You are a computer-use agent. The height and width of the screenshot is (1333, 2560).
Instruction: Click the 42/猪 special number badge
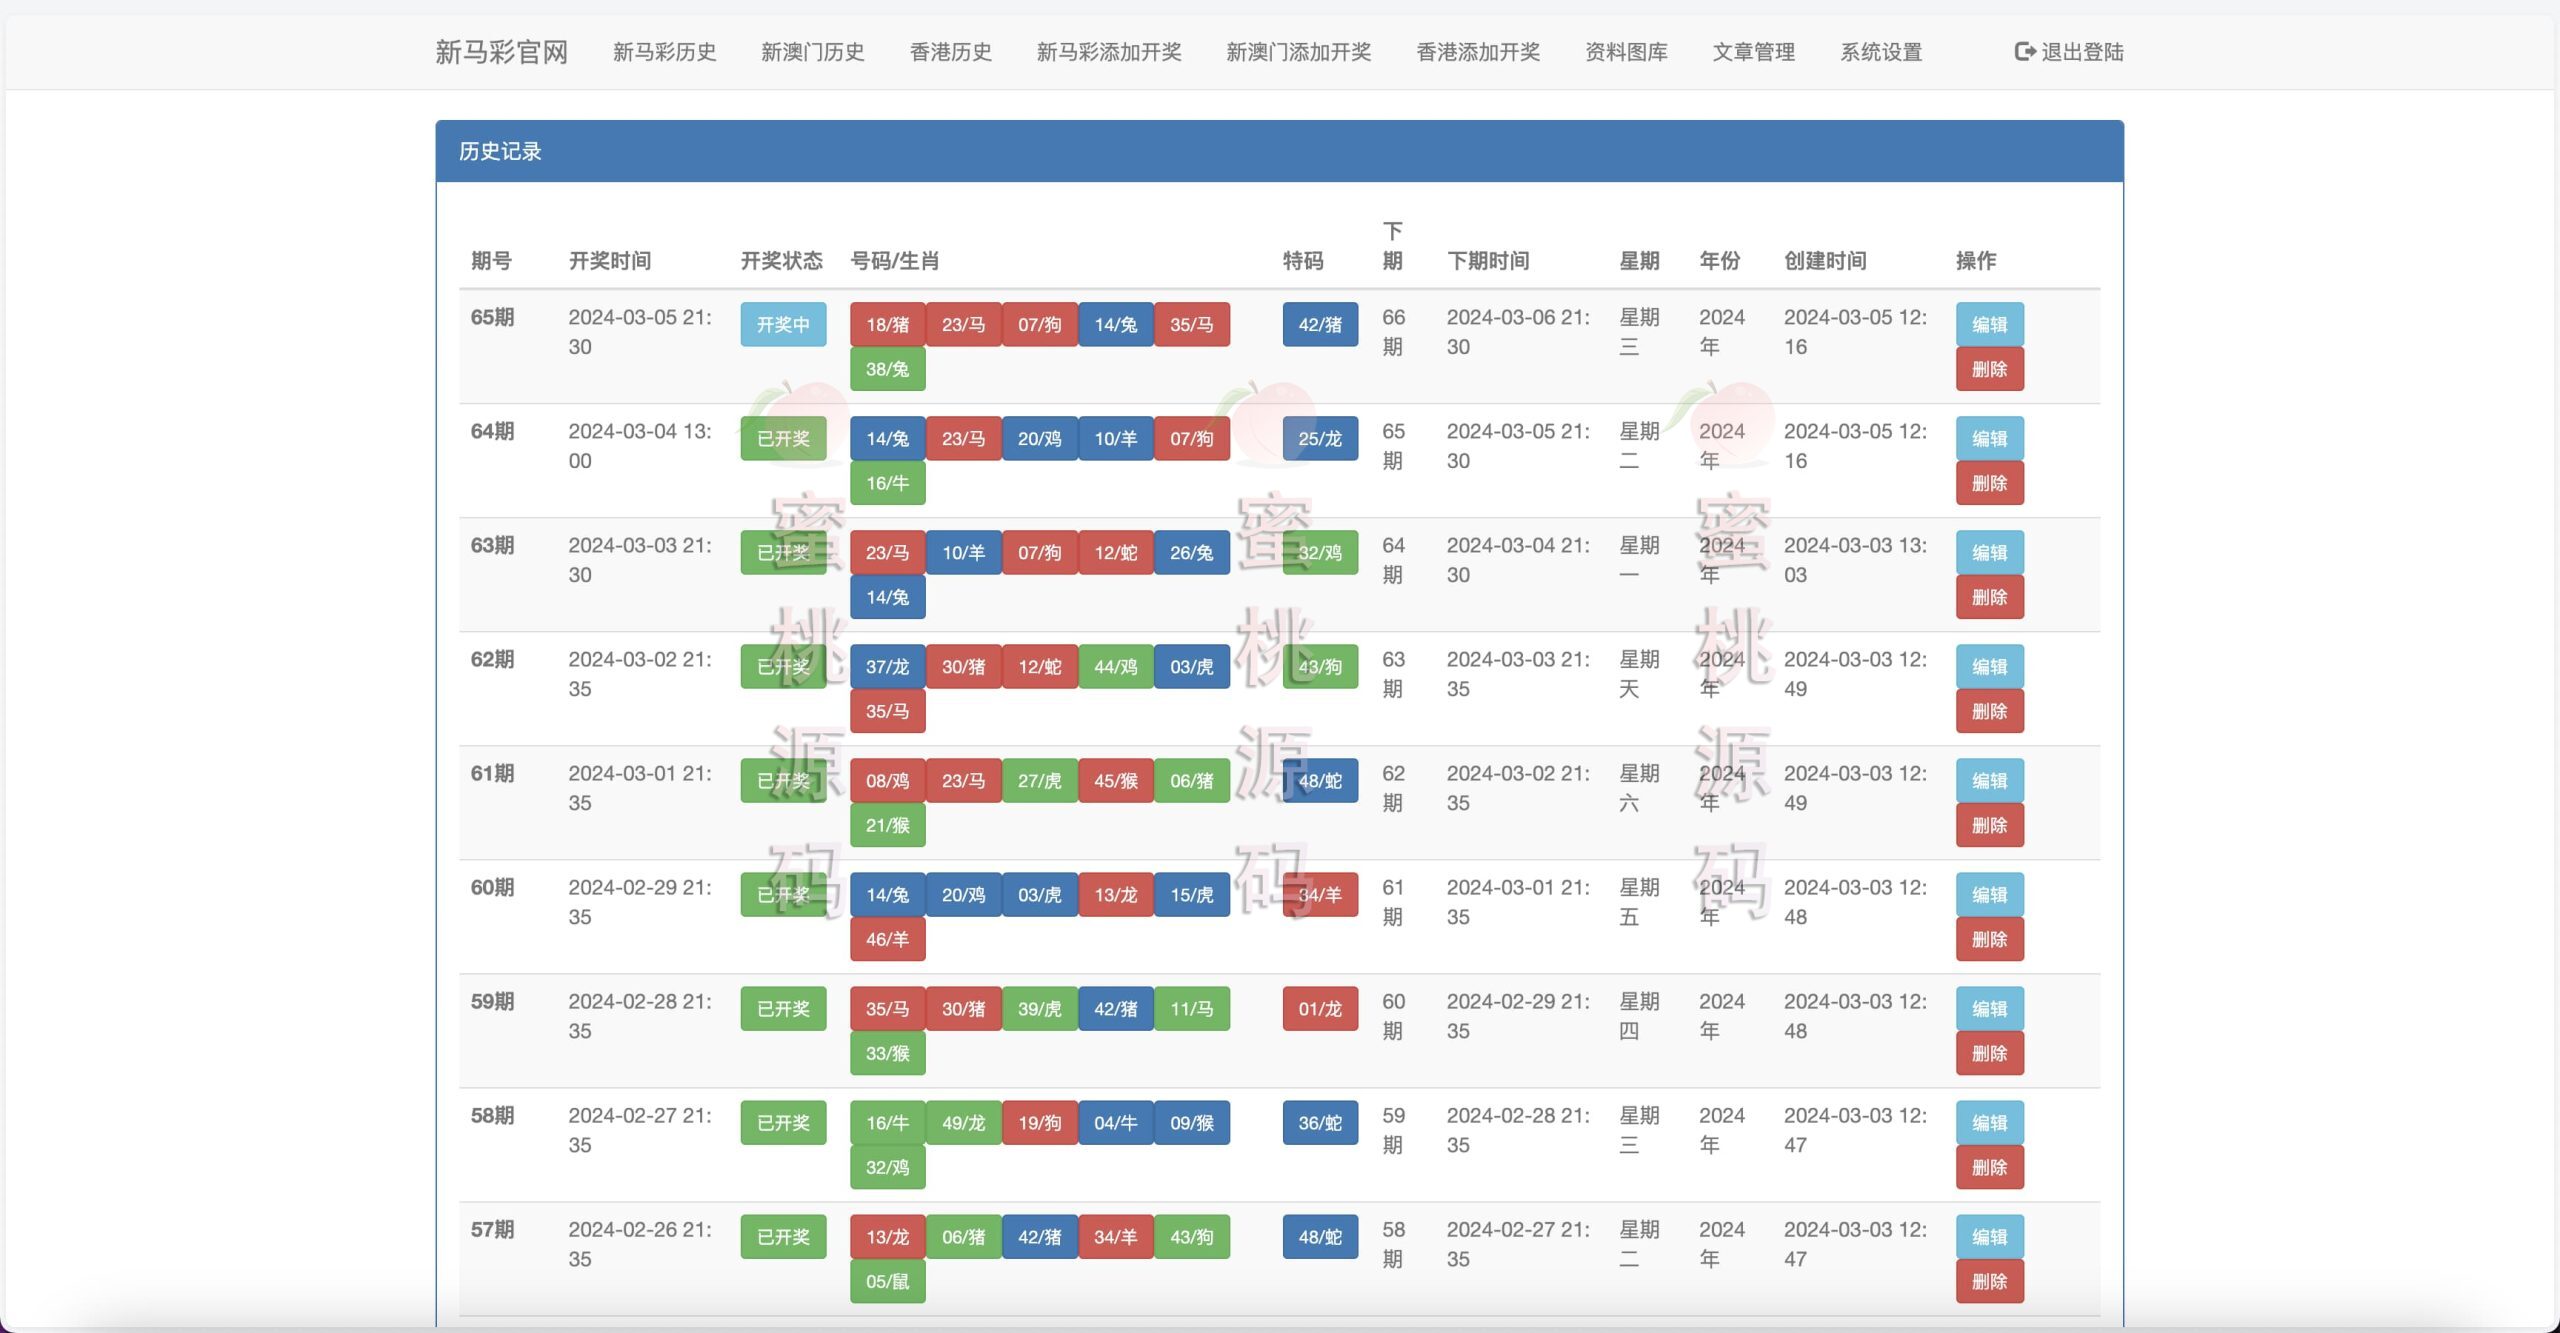click(x=1319, y=325)
